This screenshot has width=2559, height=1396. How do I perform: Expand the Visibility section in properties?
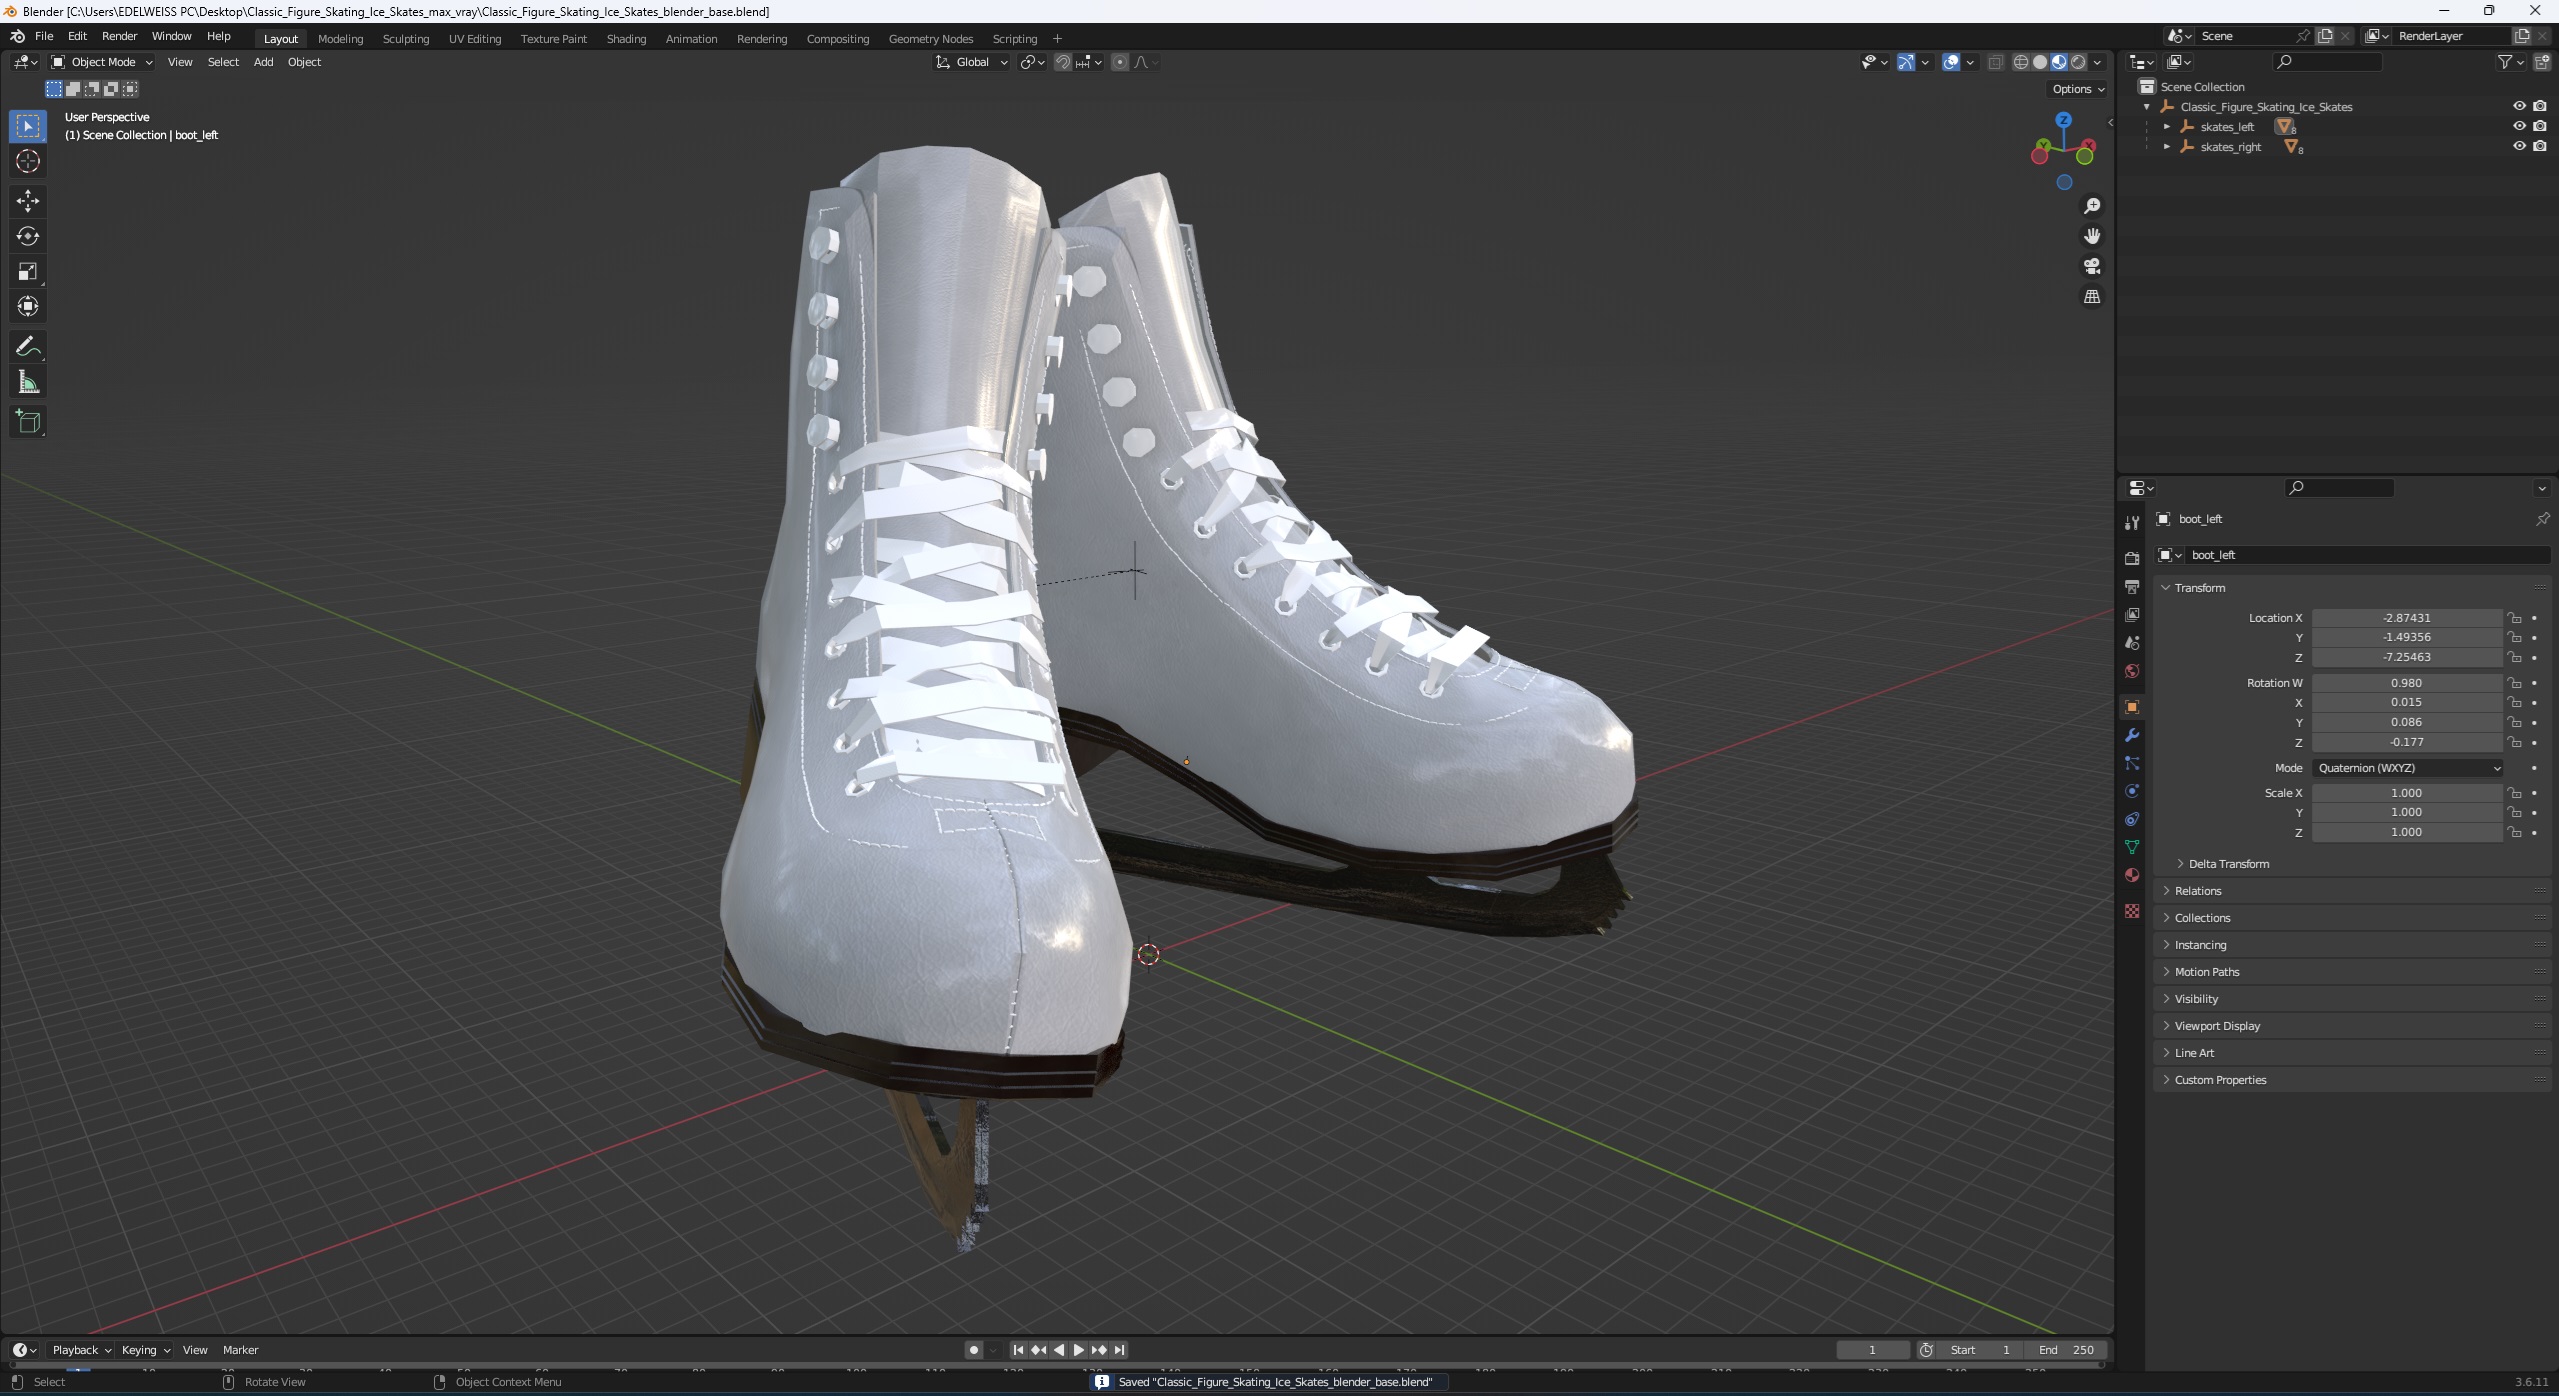point(2195,999)
